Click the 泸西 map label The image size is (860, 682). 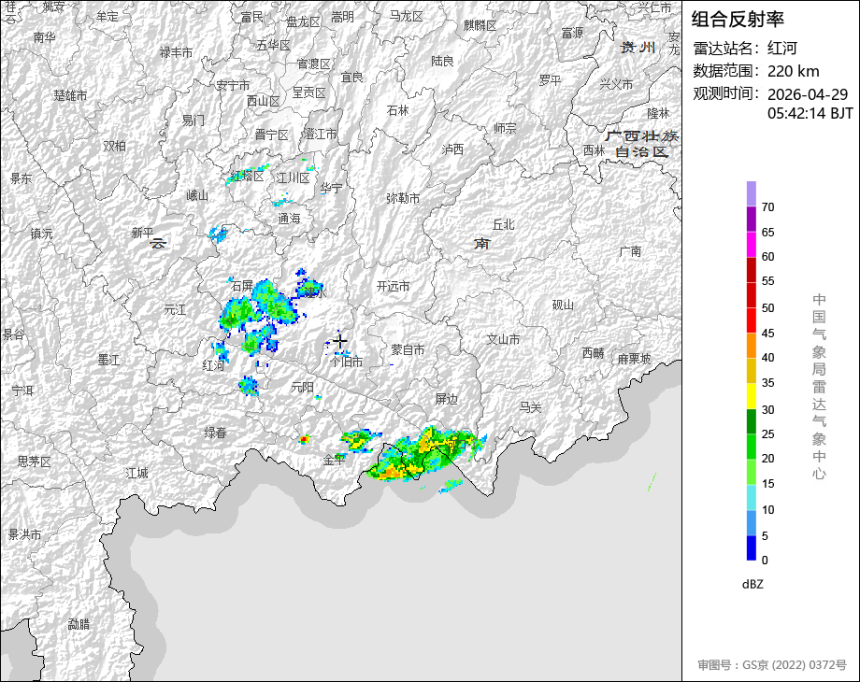coord(452,149)
